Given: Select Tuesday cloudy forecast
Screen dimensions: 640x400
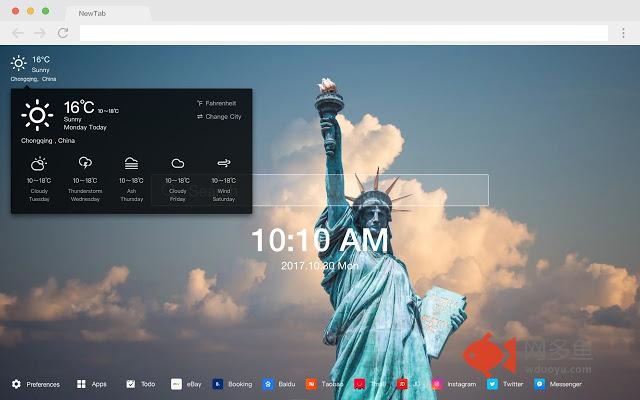Looking at the screenshot, I should (39, 180).
